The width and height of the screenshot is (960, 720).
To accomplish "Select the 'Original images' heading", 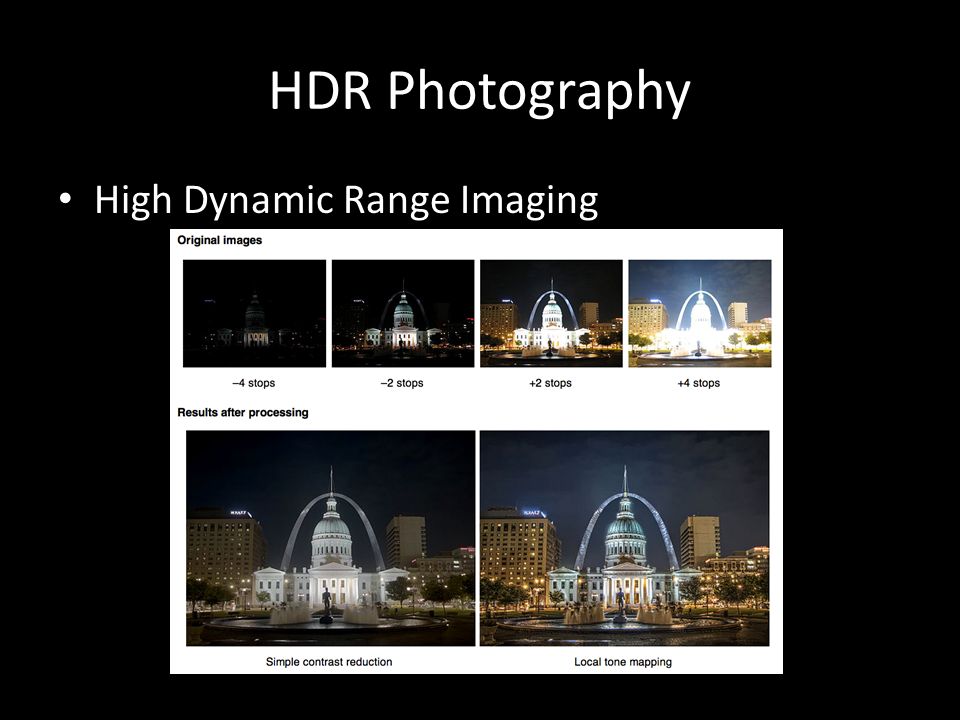I will tap(220, 240).
